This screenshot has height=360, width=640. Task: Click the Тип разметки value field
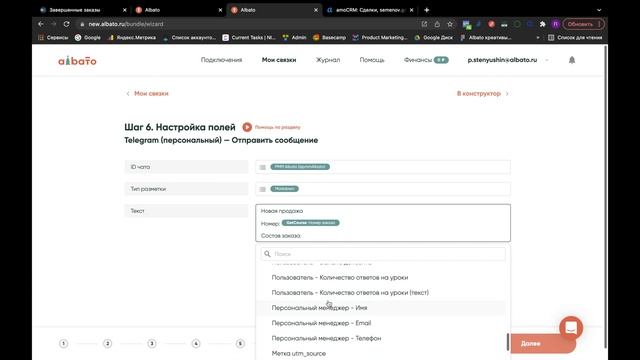pos(383,189)
